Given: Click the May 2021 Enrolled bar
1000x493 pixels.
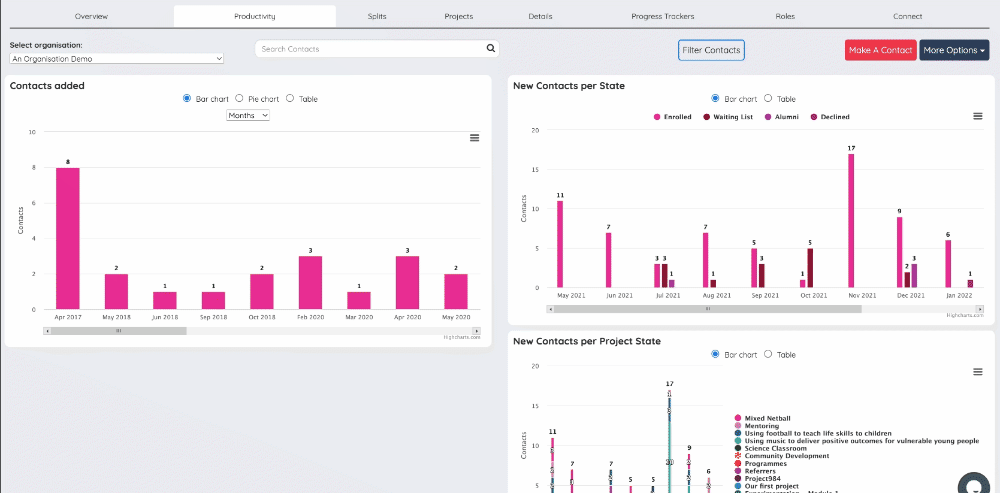Looking at the screenshot, I should click(560, 244).
